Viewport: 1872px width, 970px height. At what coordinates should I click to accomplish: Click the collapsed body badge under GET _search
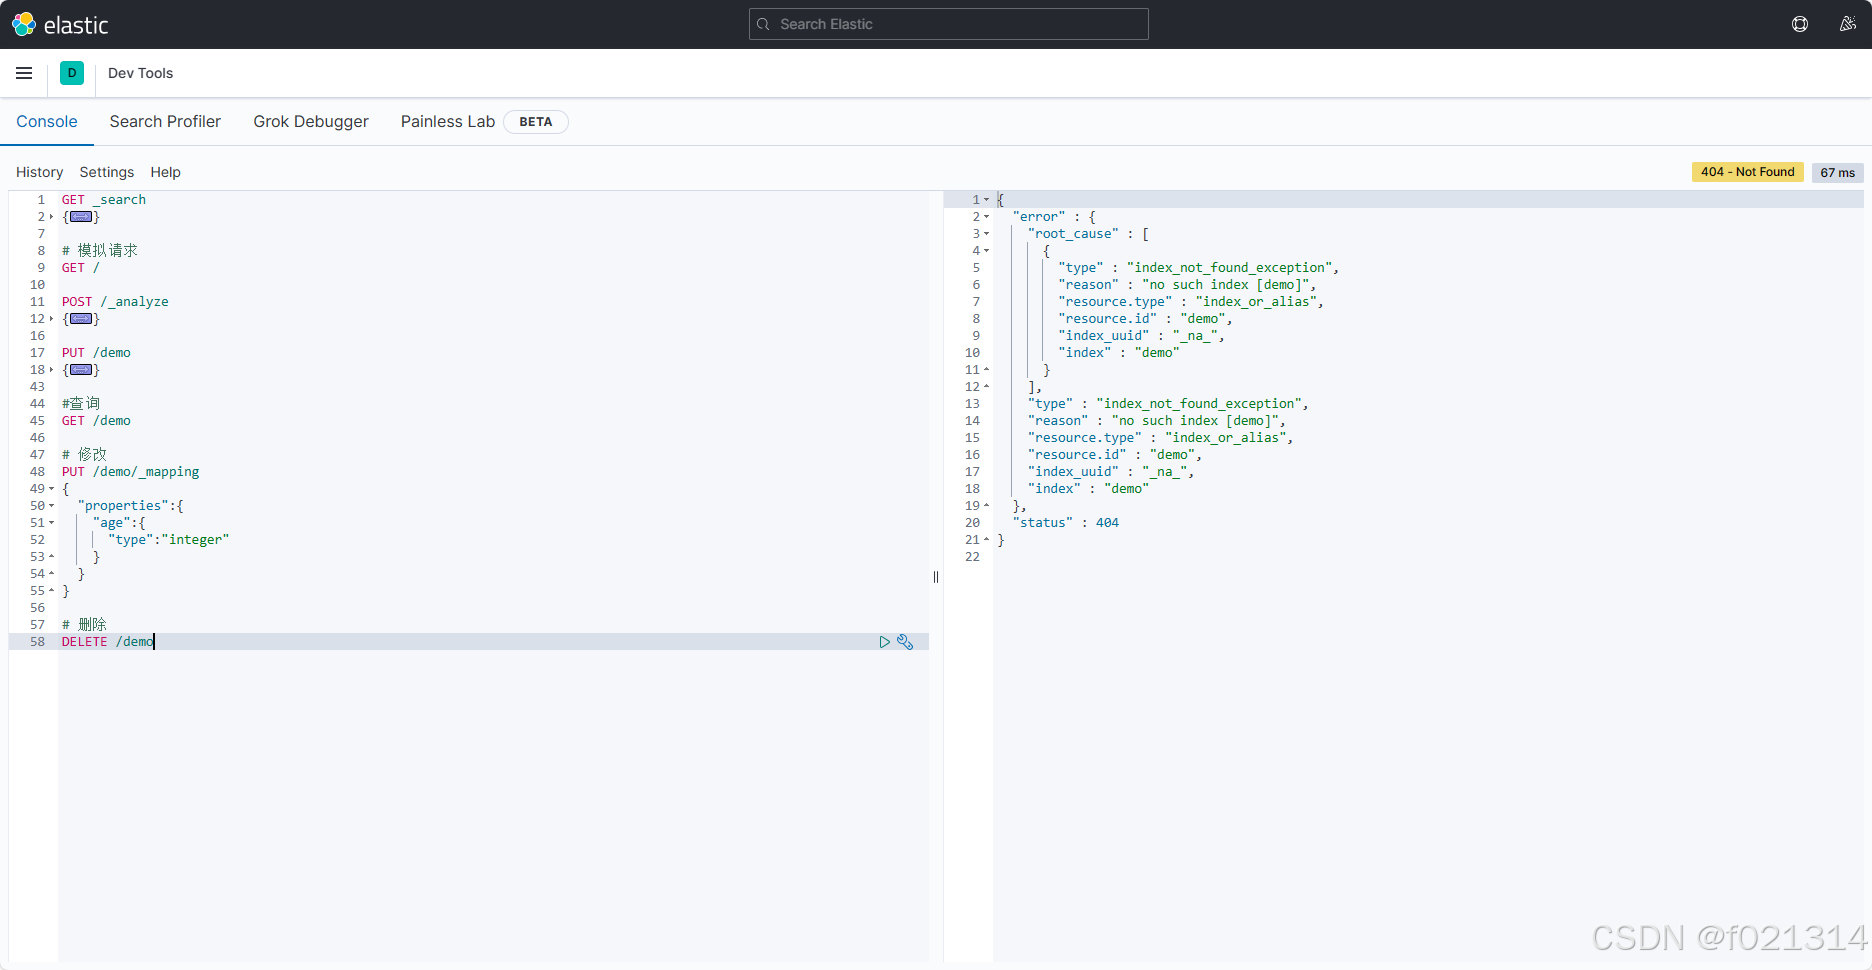tap(81, 217)
